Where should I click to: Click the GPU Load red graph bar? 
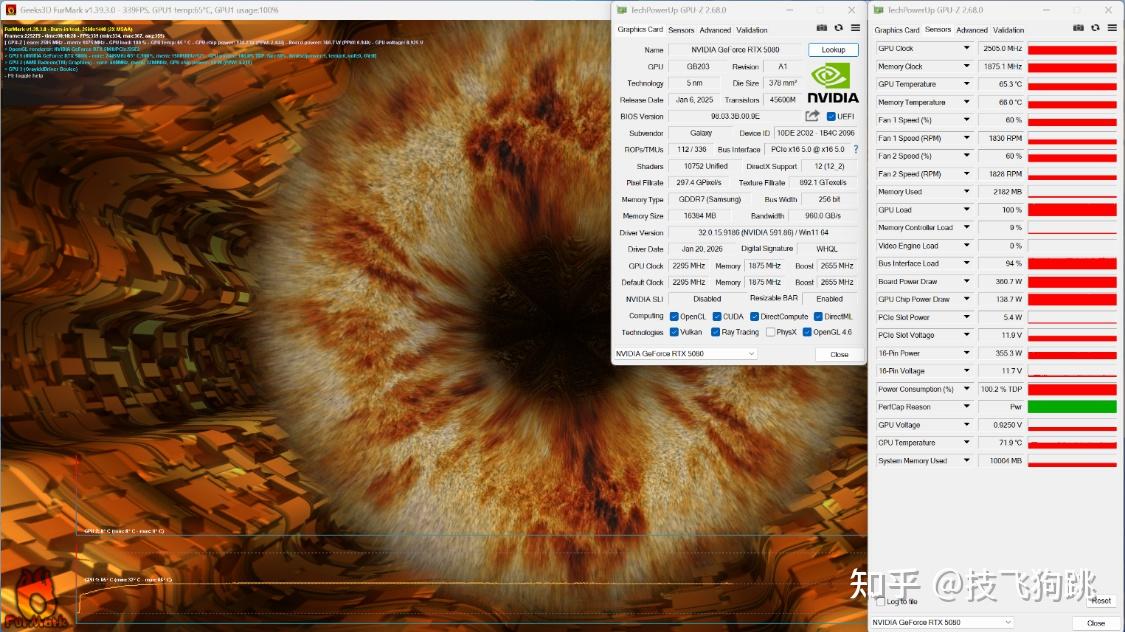click(1072, 209)
